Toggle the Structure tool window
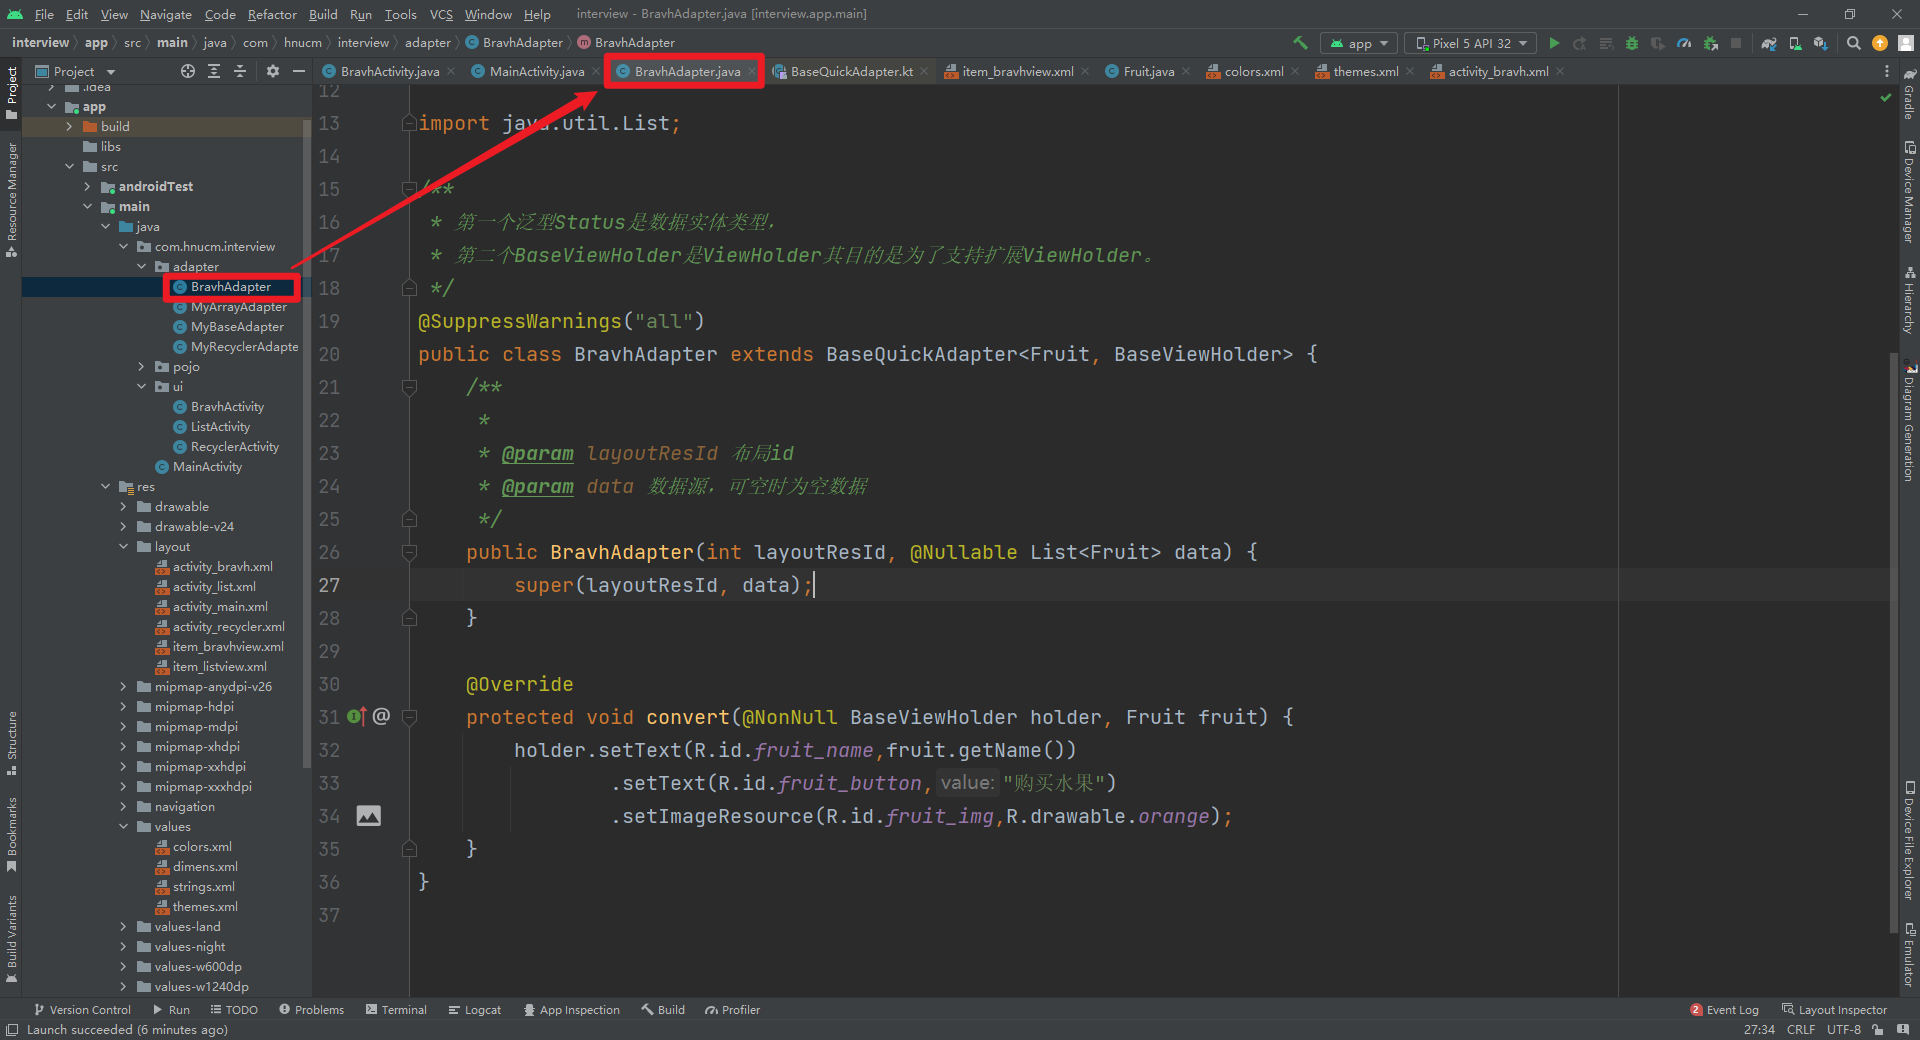This screenshot has width=1920, height=1040. pos(12,743)
